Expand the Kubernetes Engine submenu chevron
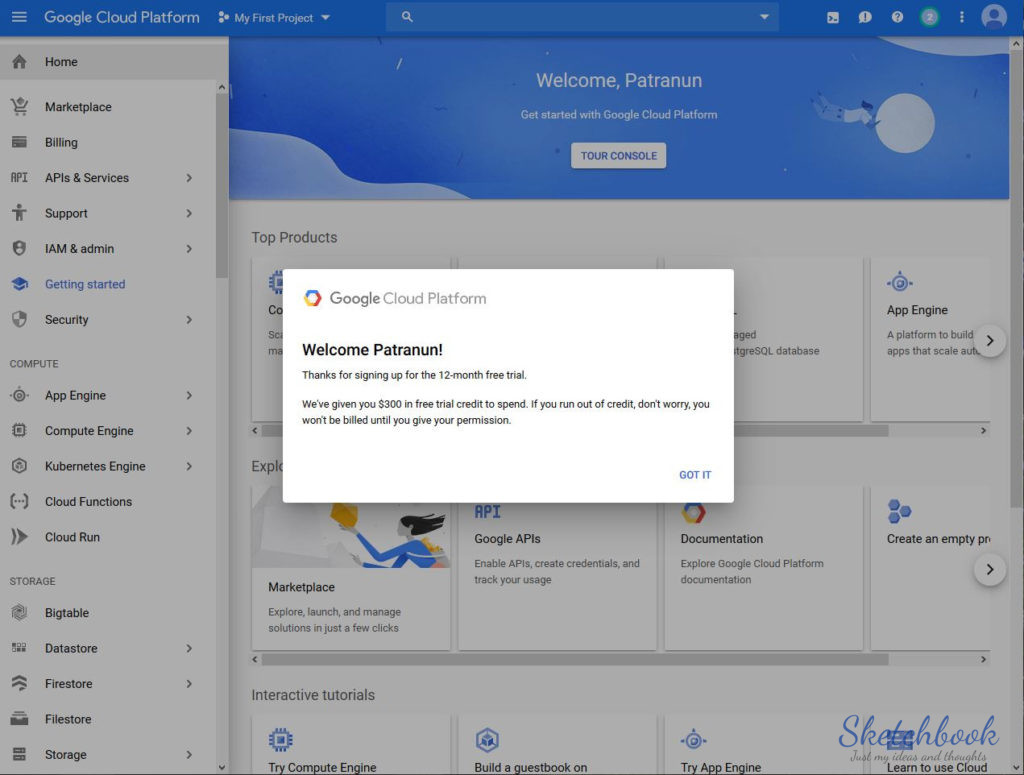1024x775 pixels. pyautogui.click(x=189, y=466)
